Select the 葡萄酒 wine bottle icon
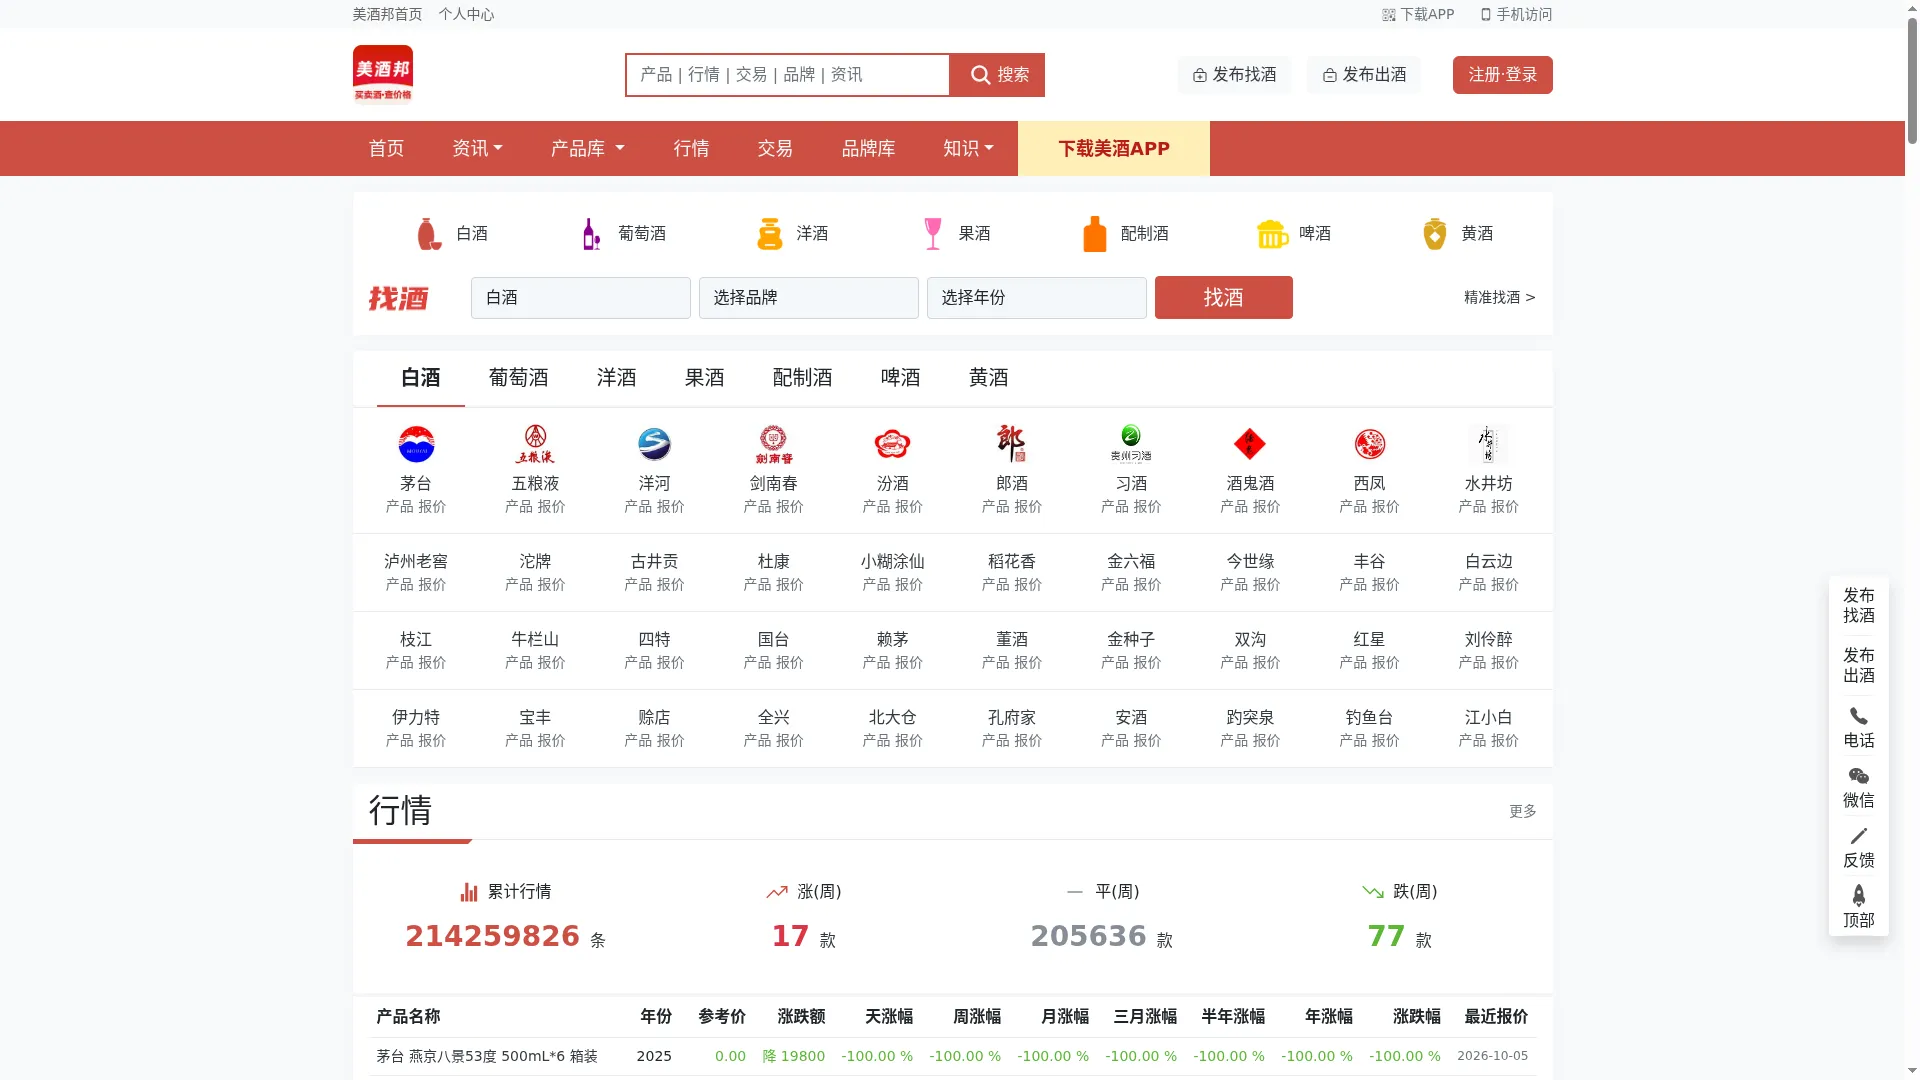 (591, 234)
